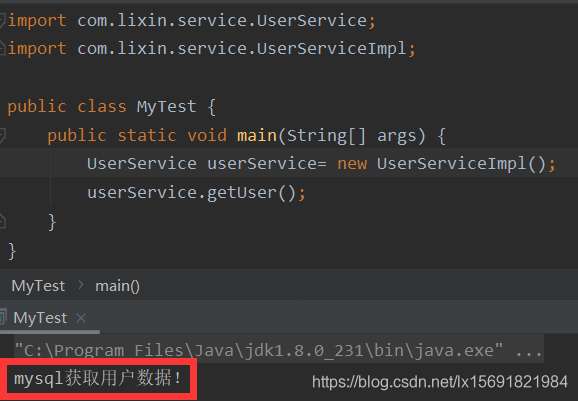Click the run tab icon left of MyTest
This screenshot has height=401, width=578.
click(x=3, y=318)
